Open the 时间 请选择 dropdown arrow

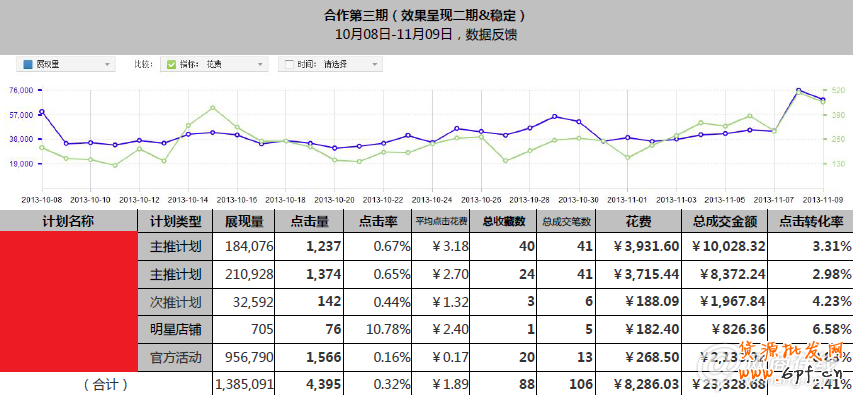click(374, 64)
